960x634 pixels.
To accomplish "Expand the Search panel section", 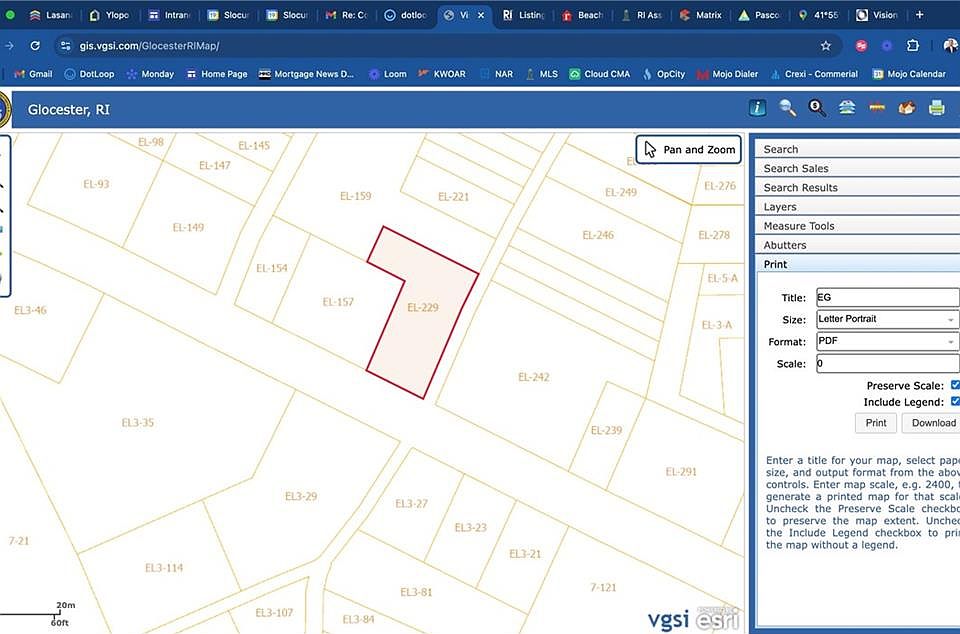I will [857, 149].
